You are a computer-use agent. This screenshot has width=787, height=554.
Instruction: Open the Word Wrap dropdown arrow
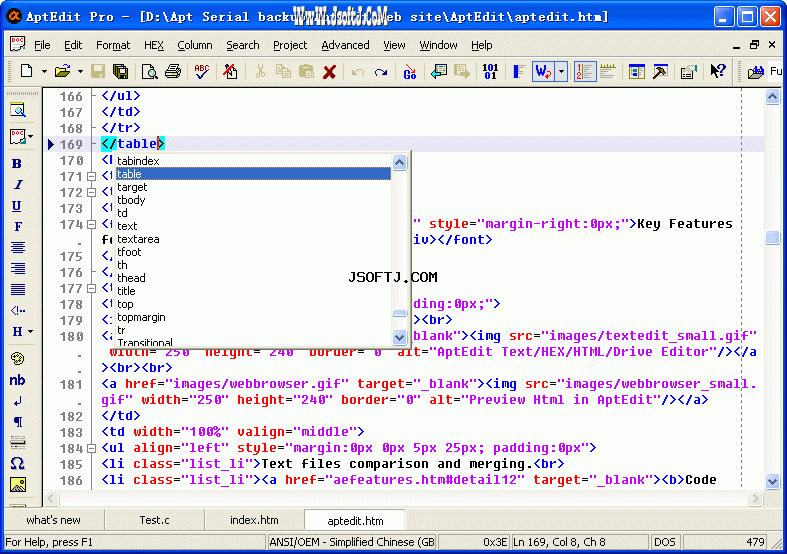point(562,72)
